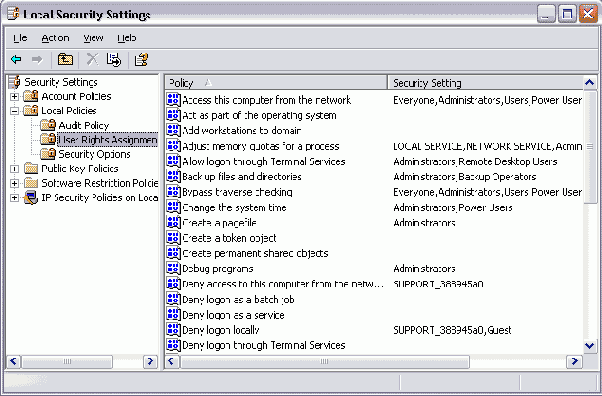
Task: Click 'Administrators,Power Users' setting value
Action: 453,207
